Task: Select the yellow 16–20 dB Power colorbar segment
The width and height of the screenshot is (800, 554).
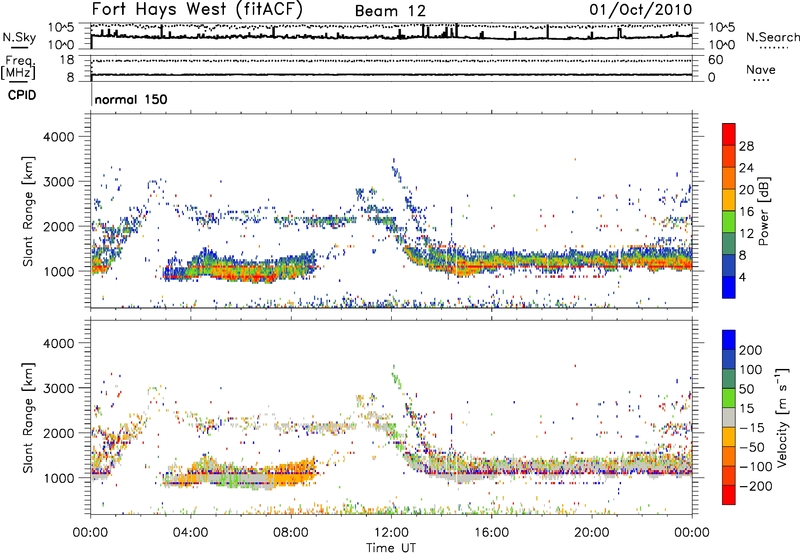Action: tap(729, 199)
